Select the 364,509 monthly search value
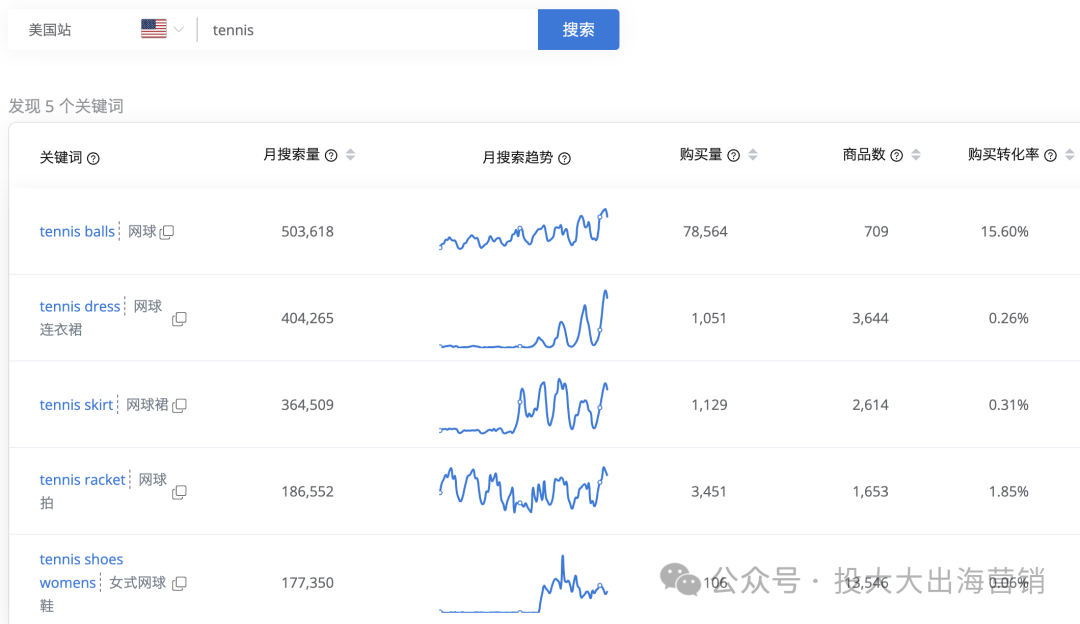 307,406
